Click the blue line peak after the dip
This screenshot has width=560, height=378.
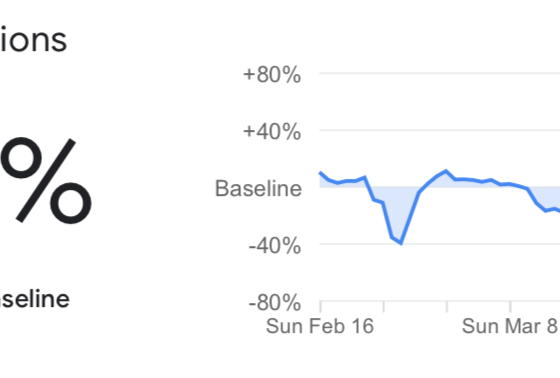(446, 171)
